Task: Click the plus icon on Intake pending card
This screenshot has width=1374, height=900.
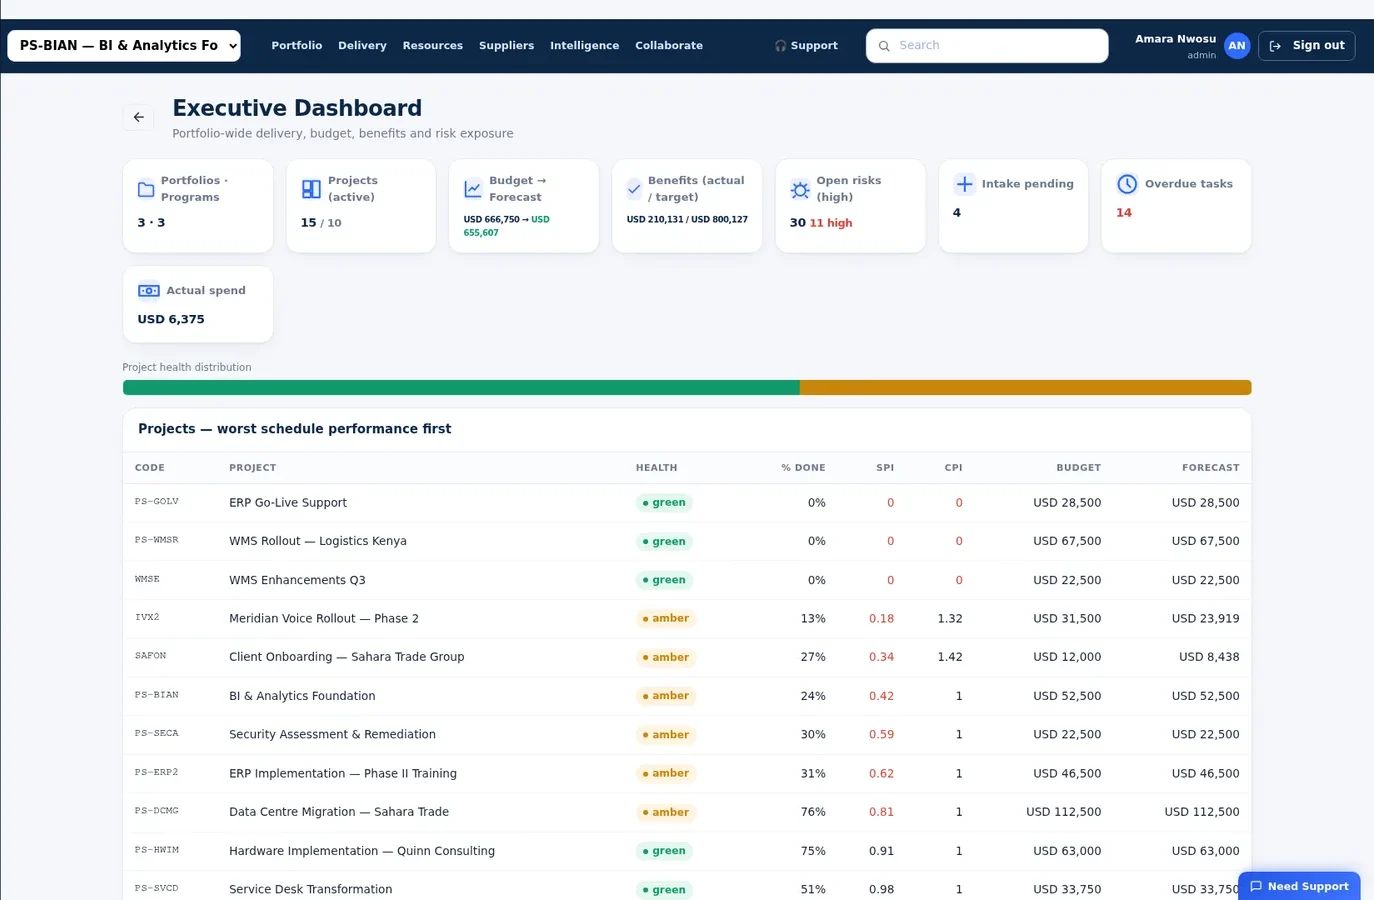Action: click(x=964, y=184)
